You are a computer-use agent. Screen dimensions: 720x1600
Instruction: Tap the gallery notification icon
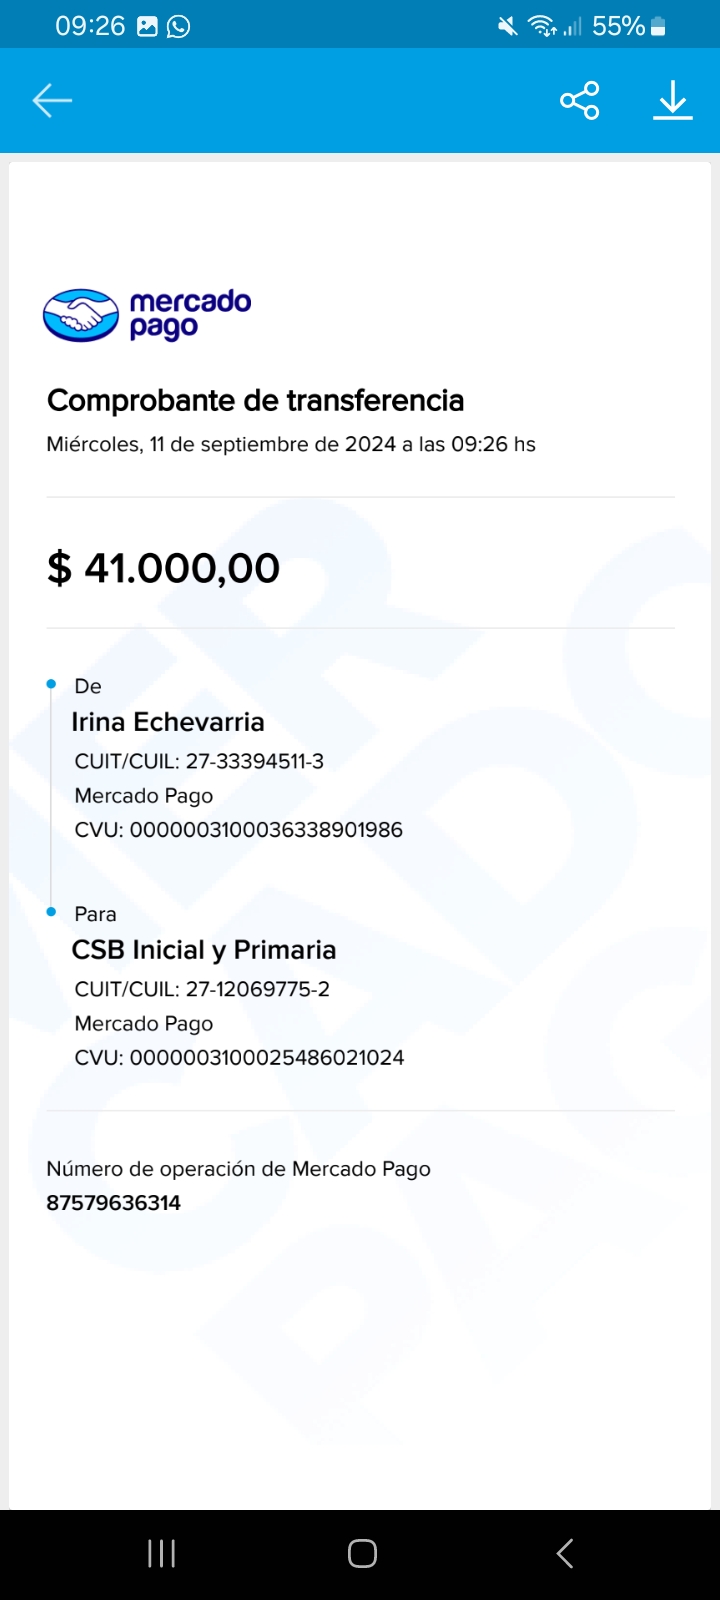147,26
